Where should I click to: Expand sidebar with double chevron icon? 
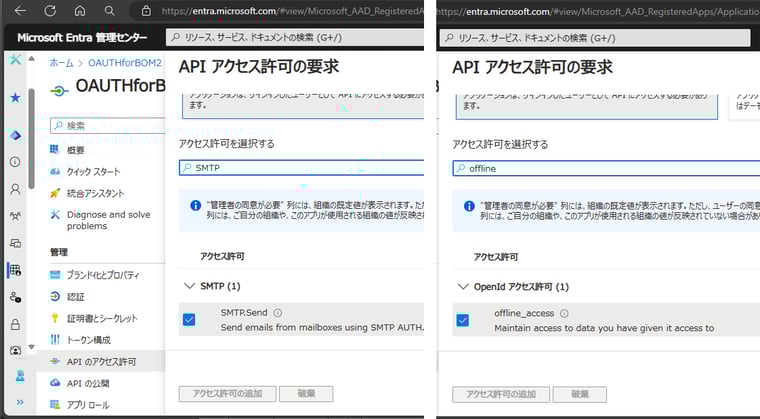point(20,402)
